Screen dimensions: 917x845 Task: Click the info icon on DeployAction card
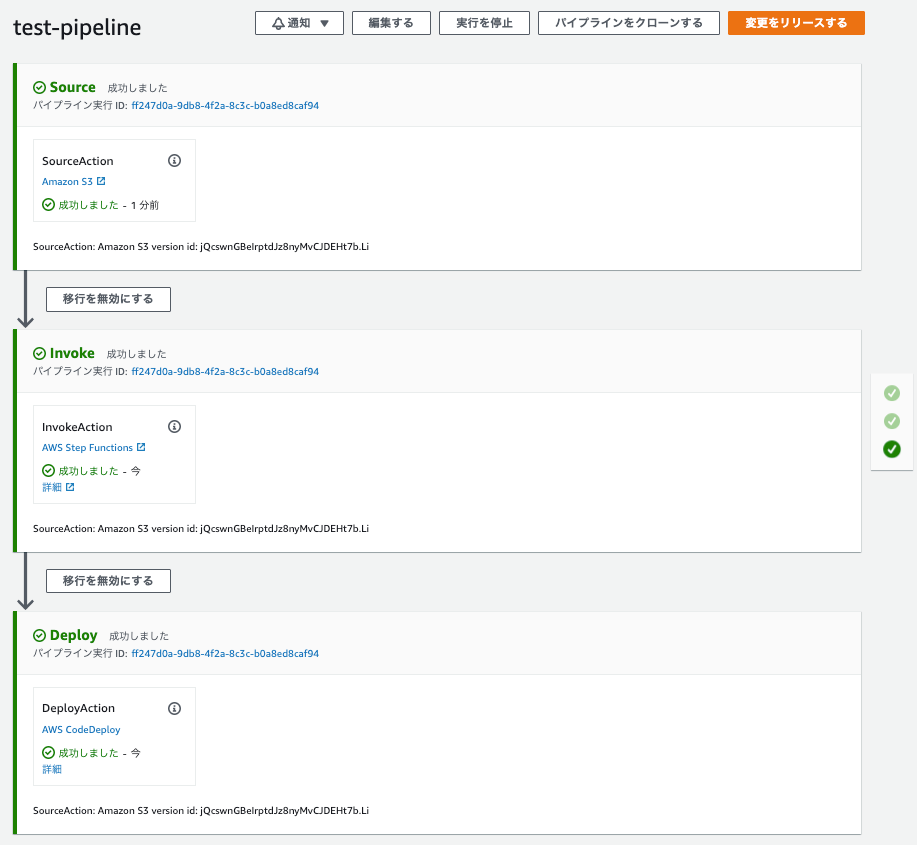174,708
